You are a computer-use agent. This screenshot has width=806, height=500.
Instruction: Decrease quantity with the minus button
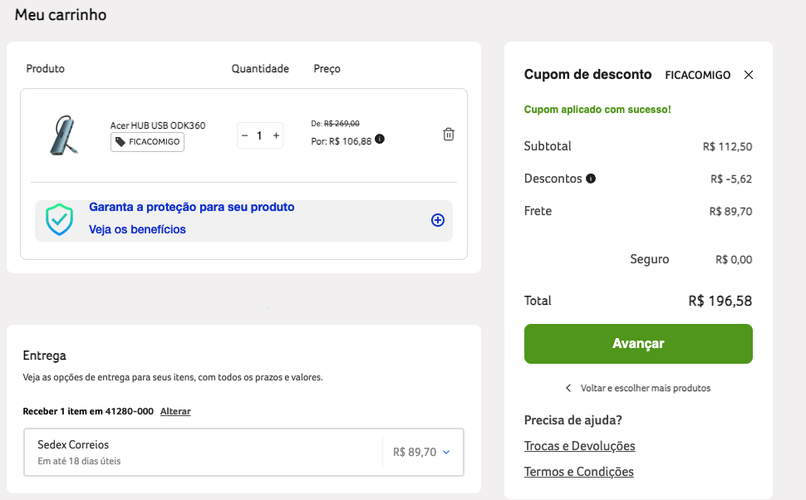click(244, 135)
